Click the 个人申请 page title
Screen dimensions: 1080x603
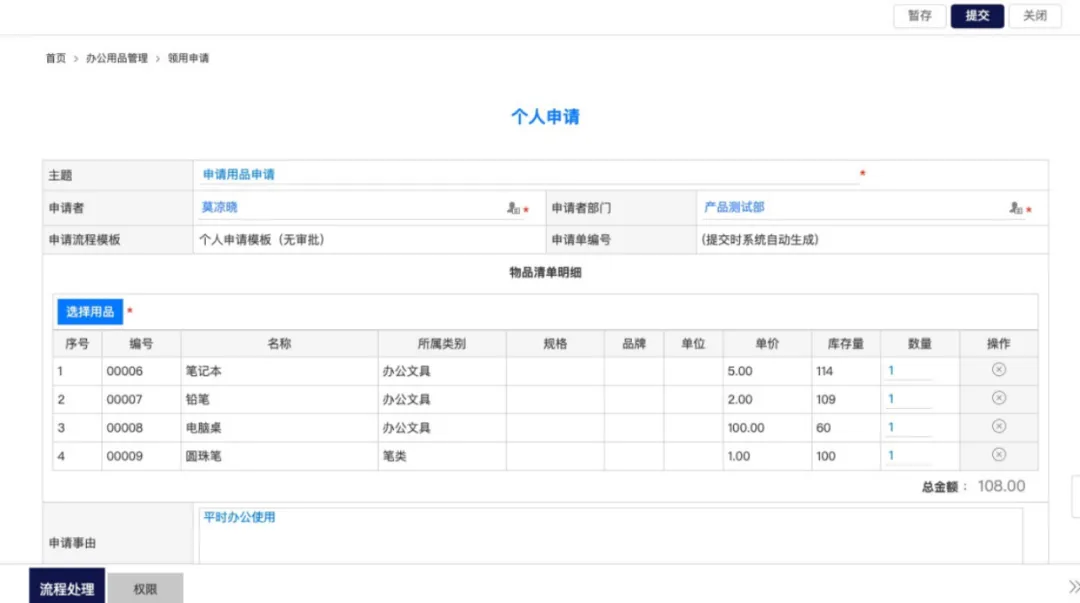pyautogui.click(x=545, y=116)
